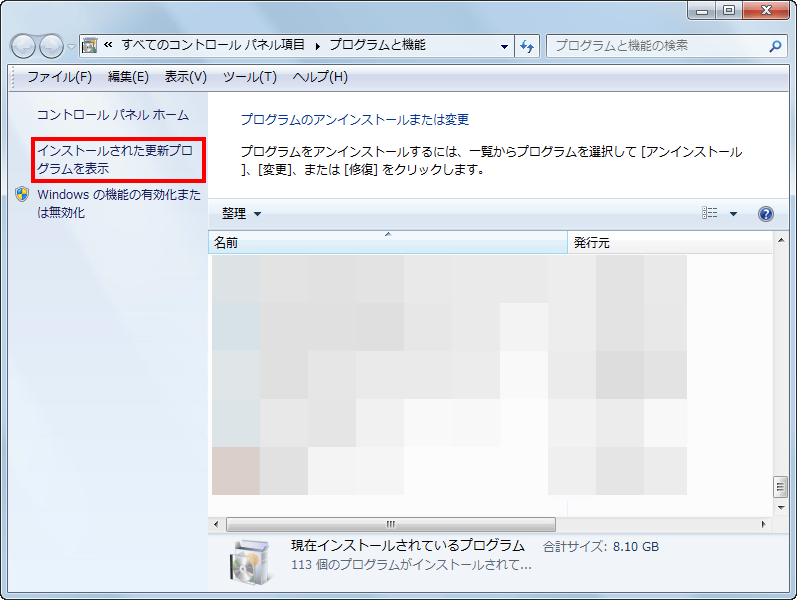Image resolution: width=797 pixels, height=600 pixels.
Task: Open the 表示(V) menu
Action: (x=186, y=77)
